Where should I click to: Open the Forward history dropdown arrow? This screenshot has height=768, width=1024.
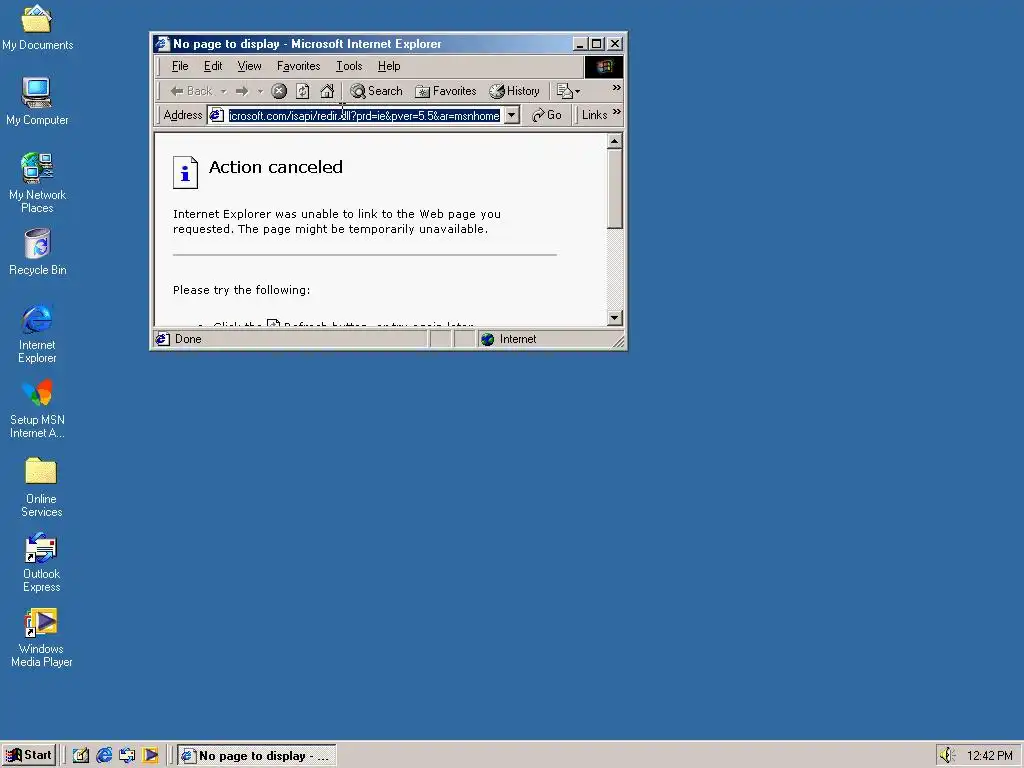coord(260,91)
